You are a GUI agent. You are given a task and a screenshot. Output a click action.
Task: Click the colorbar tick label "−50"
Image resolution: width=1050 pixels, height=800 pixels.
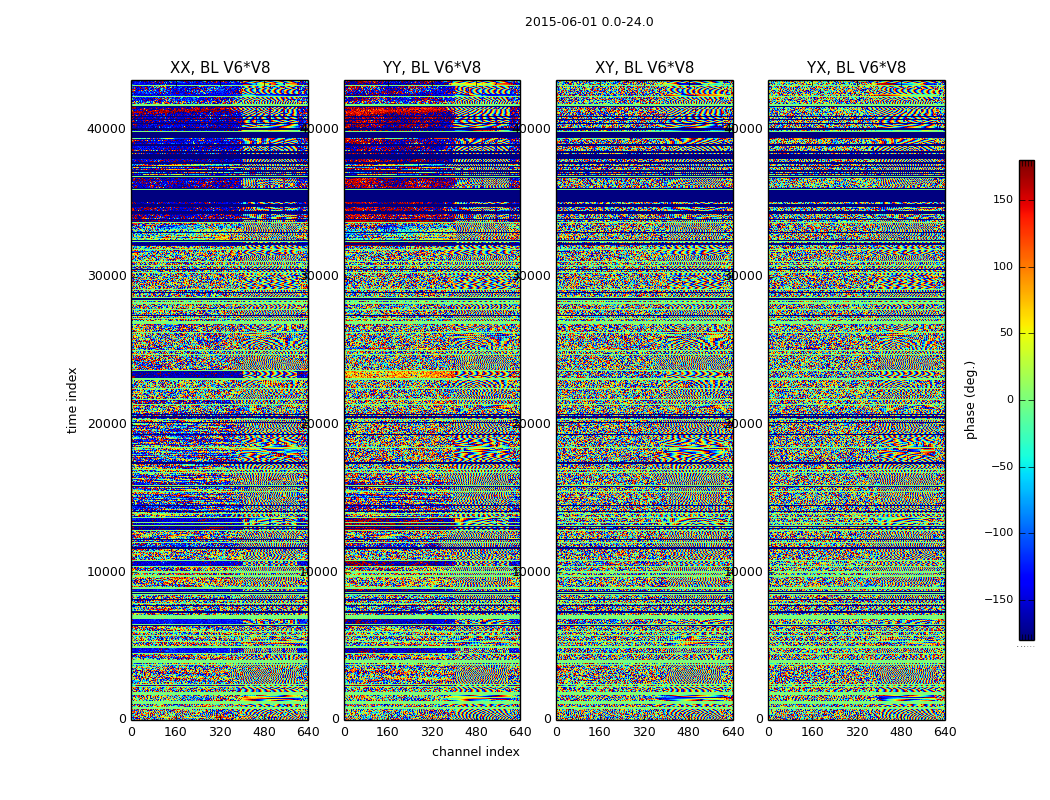point(1002,466)
